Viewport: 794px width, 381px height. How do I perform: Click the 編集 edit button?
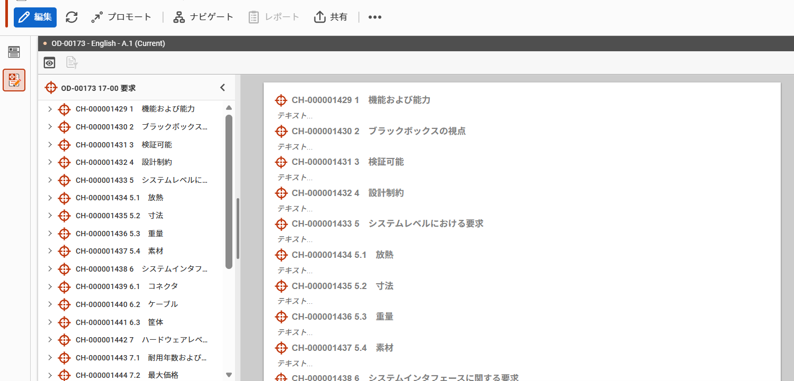pyautogui.click(x=35, y=17)
